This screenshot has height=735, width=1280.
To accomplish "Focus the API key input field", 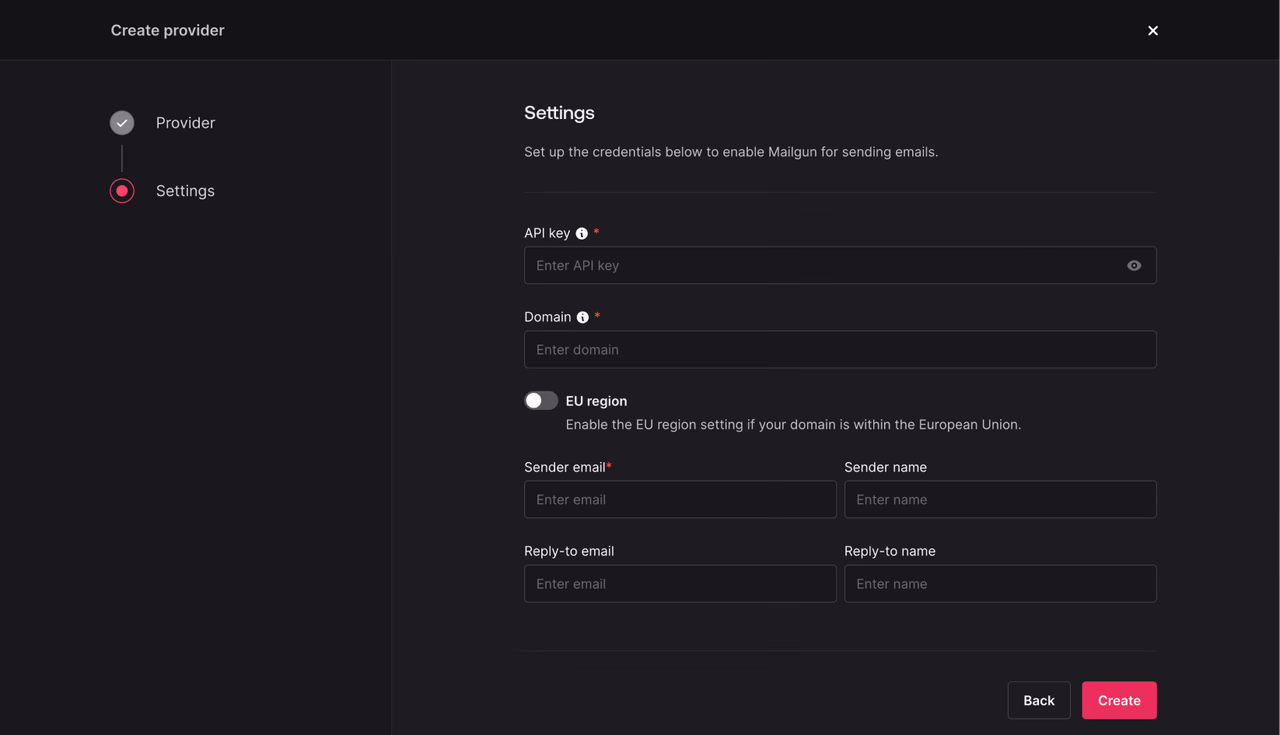I will point(840,265).
